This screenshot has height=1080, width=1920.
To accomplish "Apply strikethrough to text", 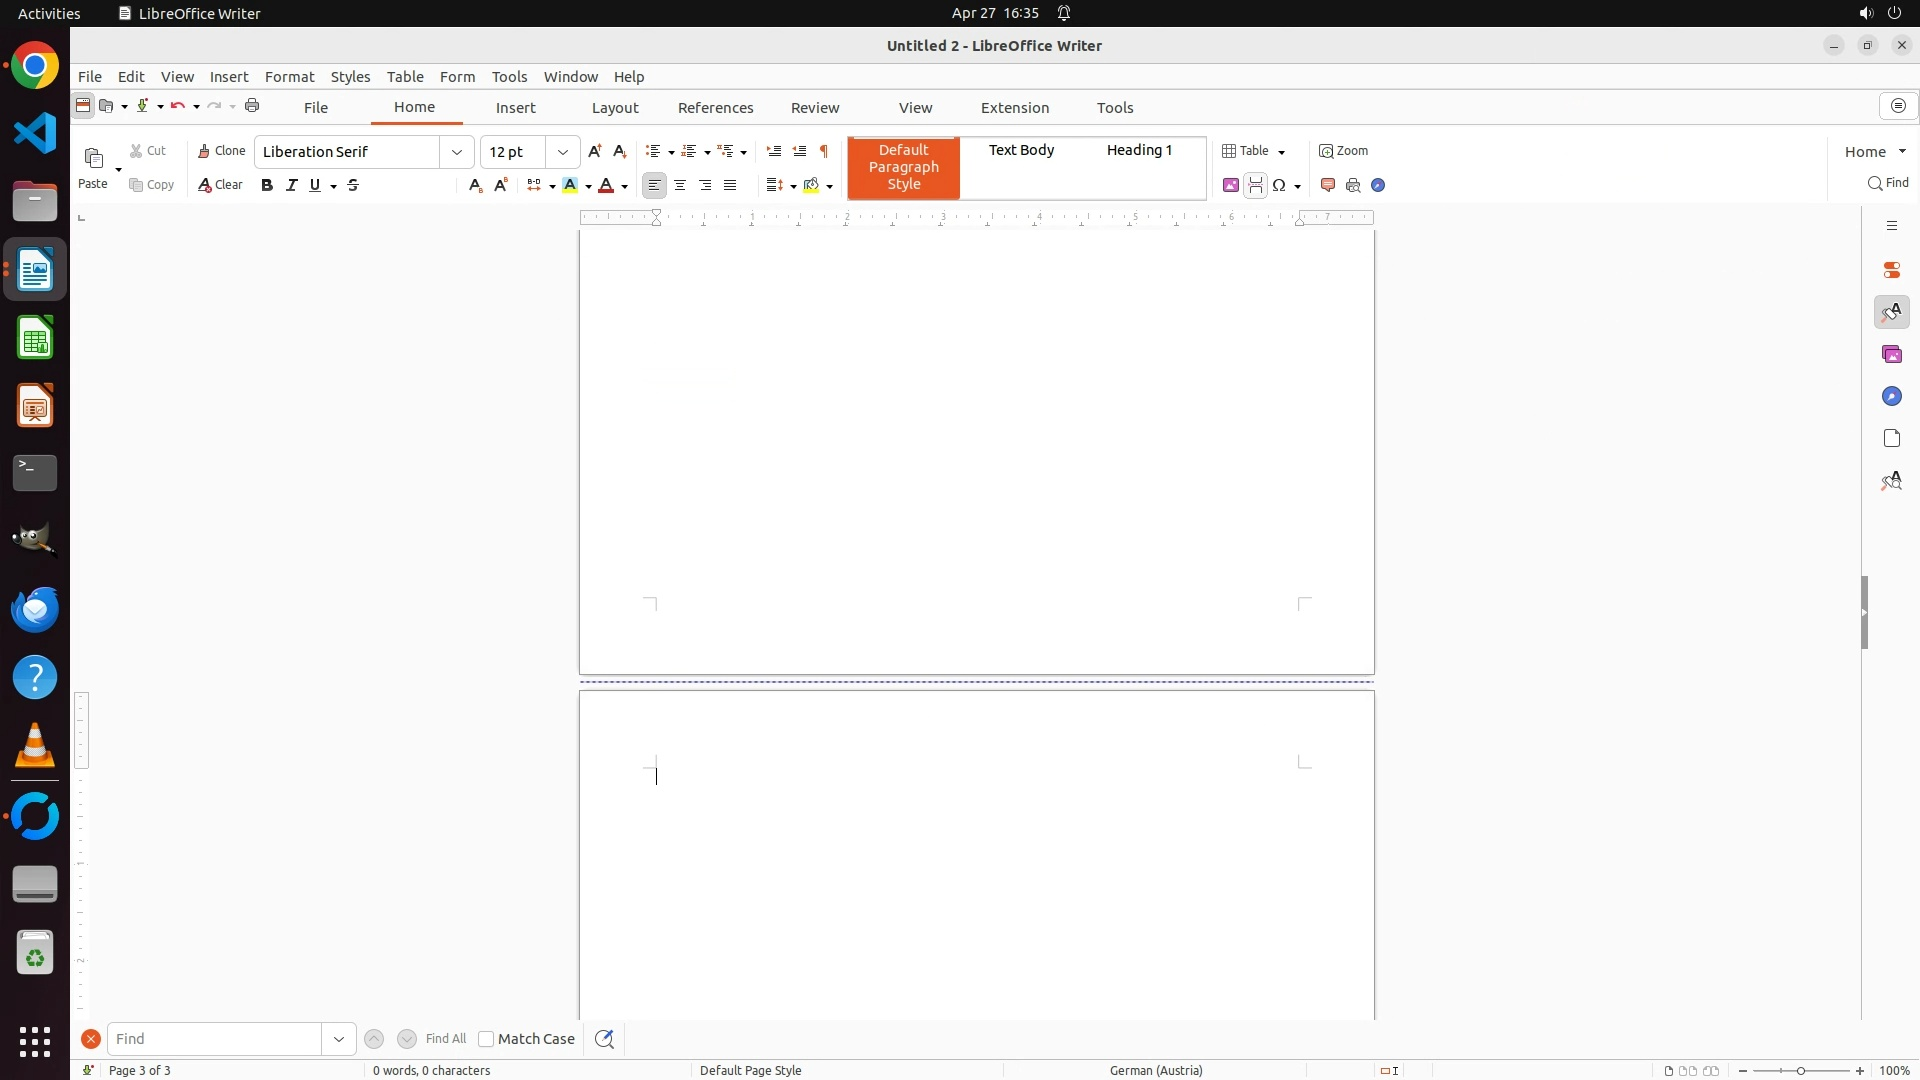I will tap(353, 185).
